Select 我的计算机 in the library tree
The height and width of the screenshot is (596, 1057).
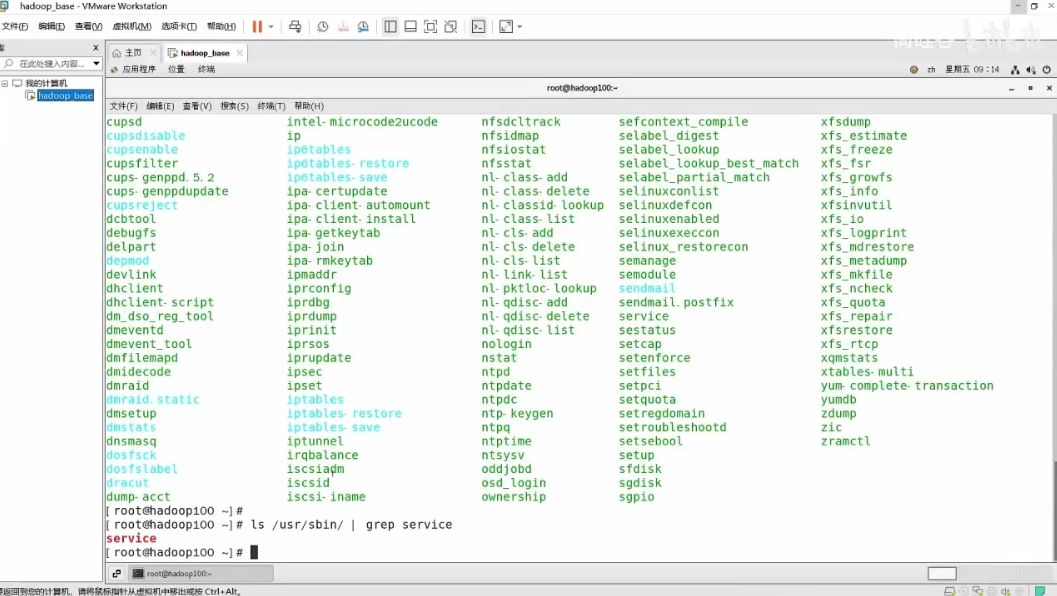(46, 84)
